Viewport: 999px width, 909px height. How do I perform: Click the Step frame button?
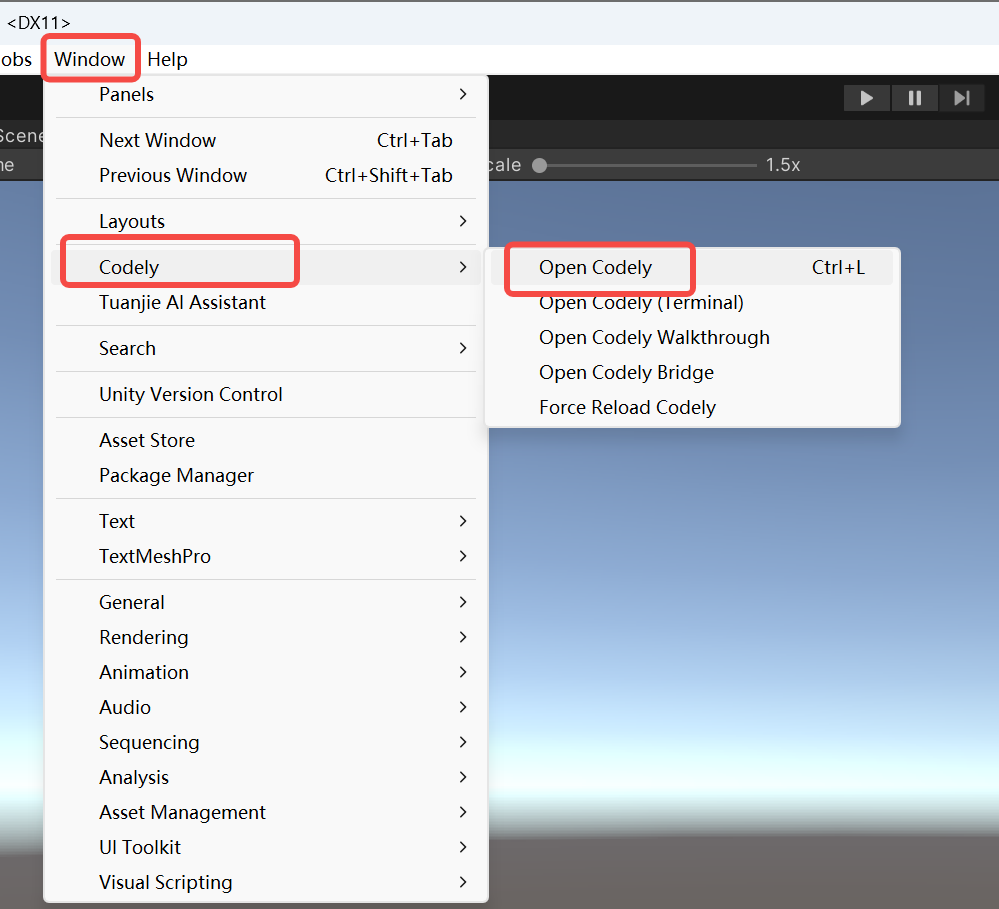click(961, 98)
